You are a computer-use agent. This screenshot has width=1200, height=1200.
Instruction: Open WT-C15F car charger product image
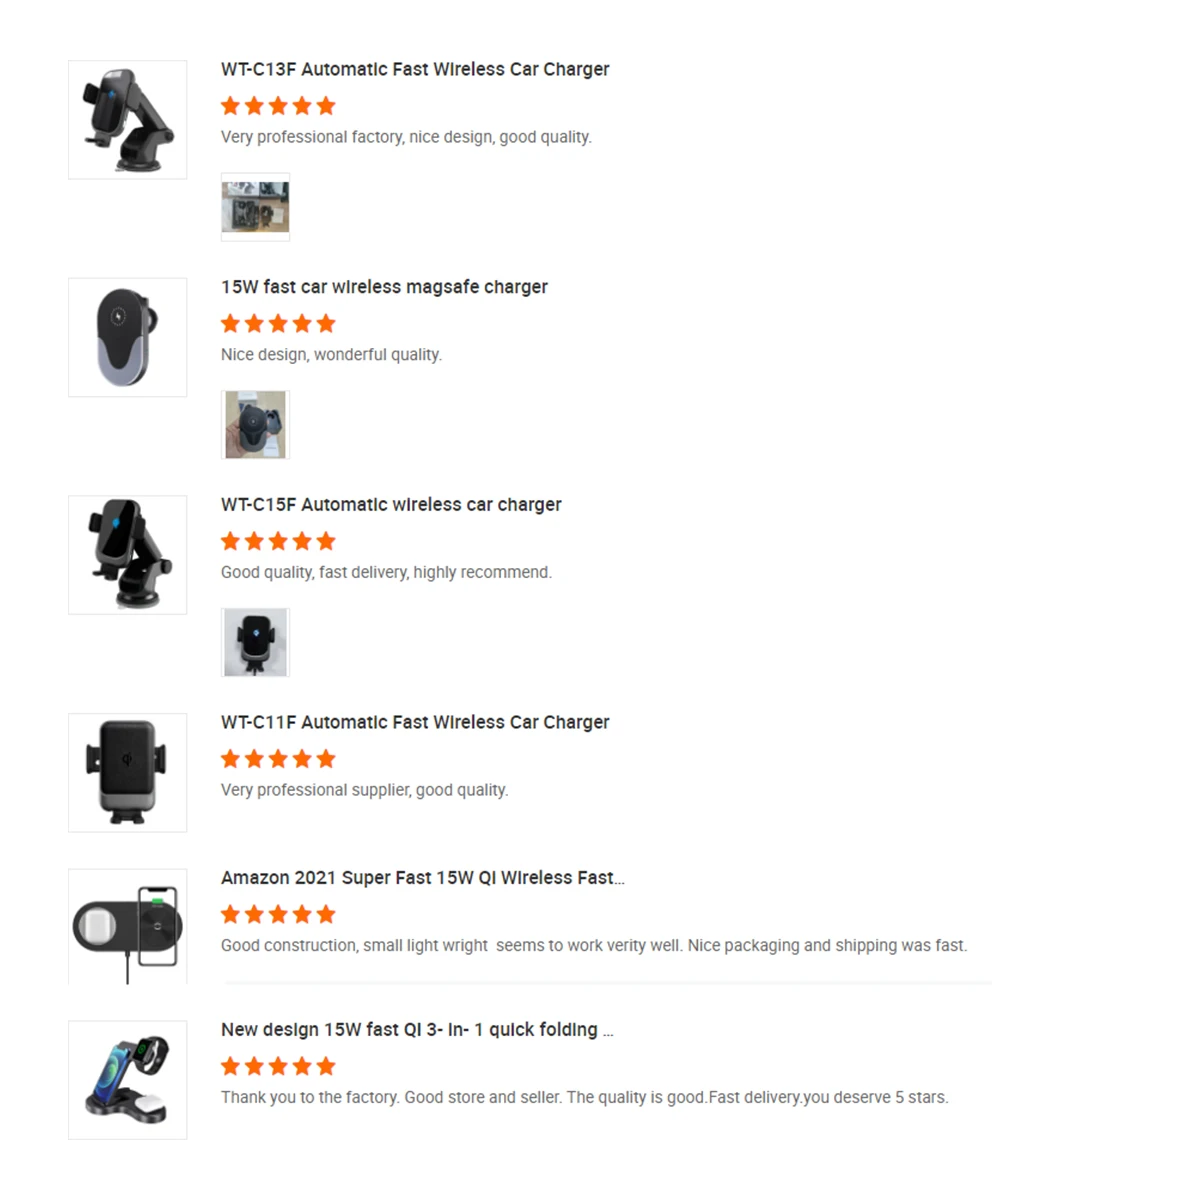pos(127,555)
